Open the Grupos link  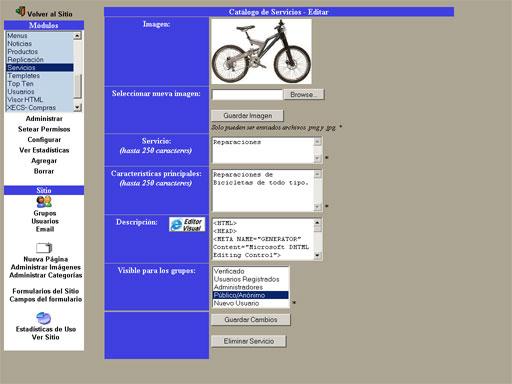coord(45,213)
